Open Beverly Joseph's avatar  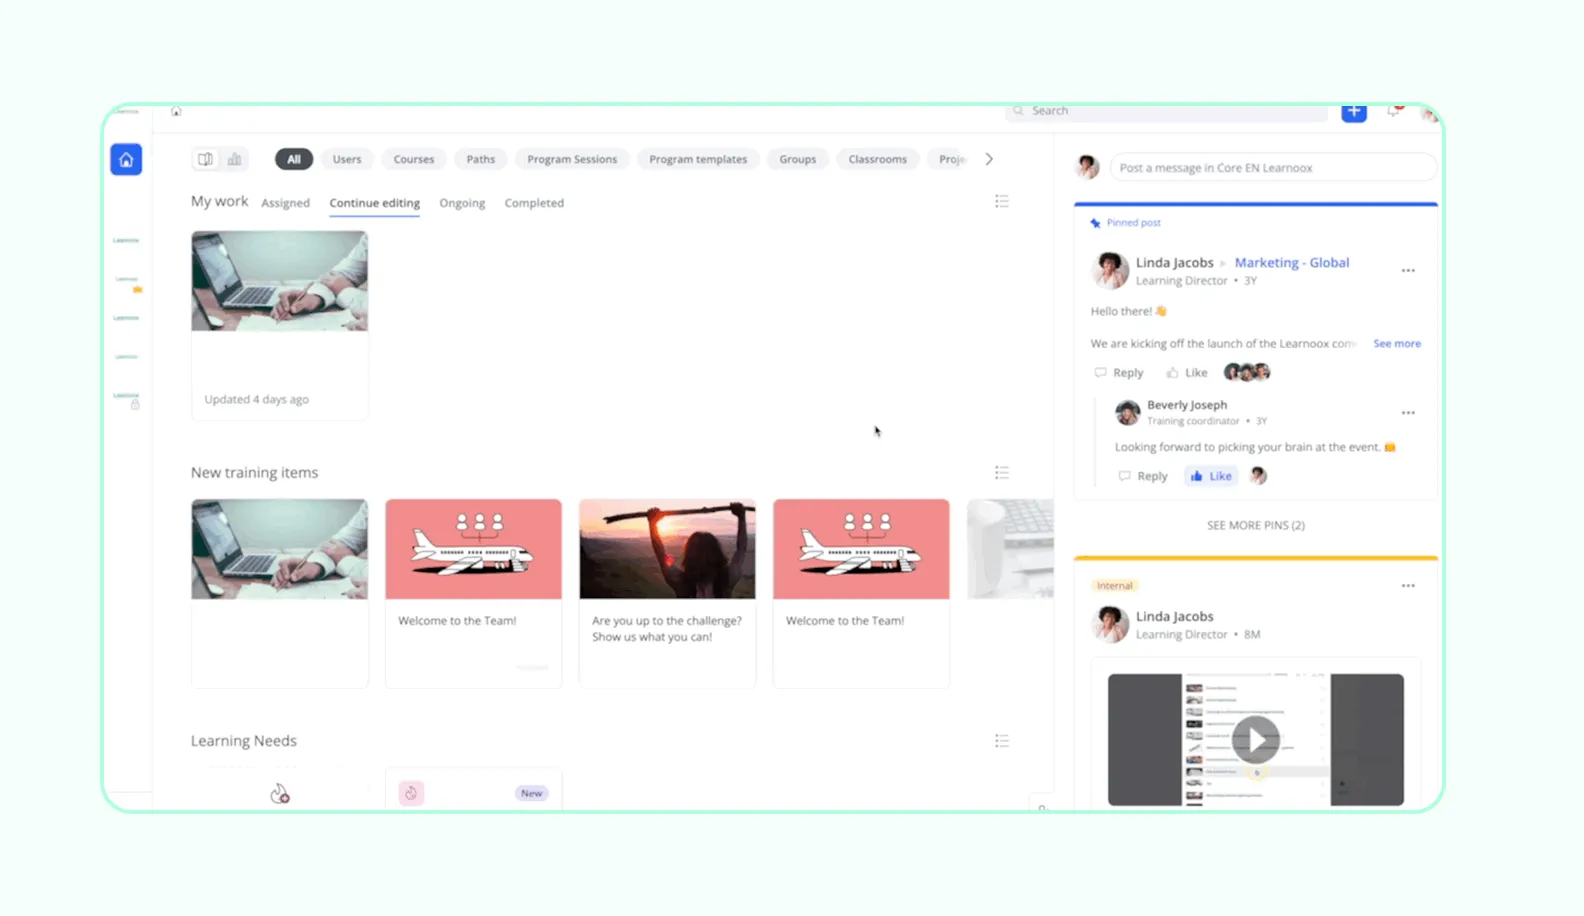tap(1128, 412)
